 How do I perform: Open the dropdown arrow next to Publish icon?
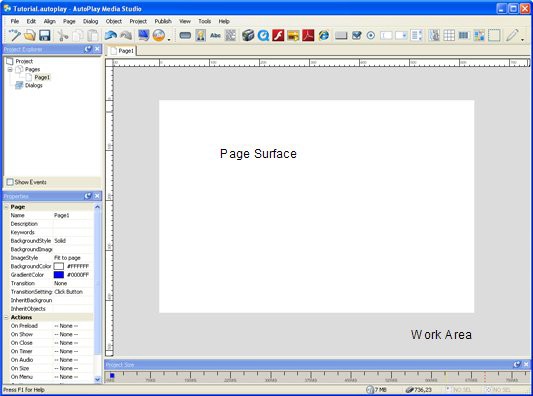click(169, 39)
